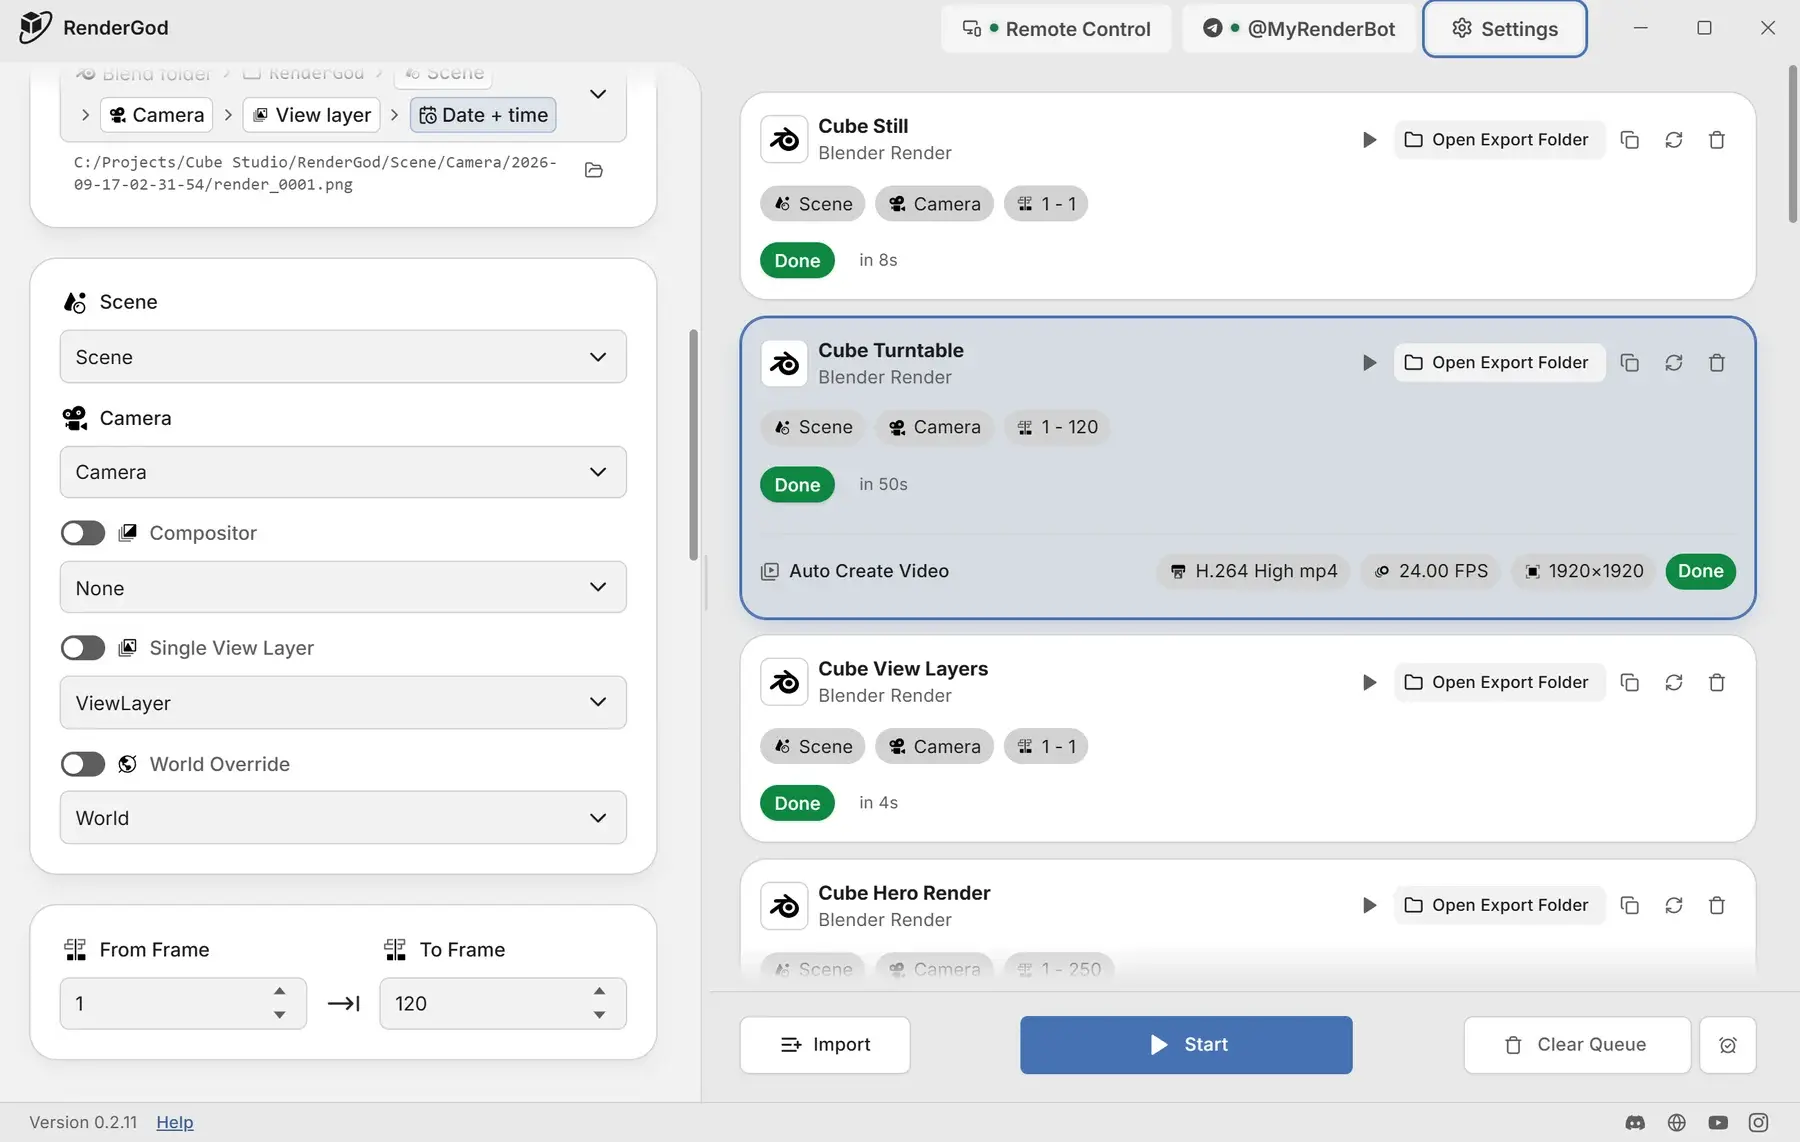The width and height of the screenshot is (1800, 1142).
Task: Clear the render queue
Action: [x=1577, y=1045]
